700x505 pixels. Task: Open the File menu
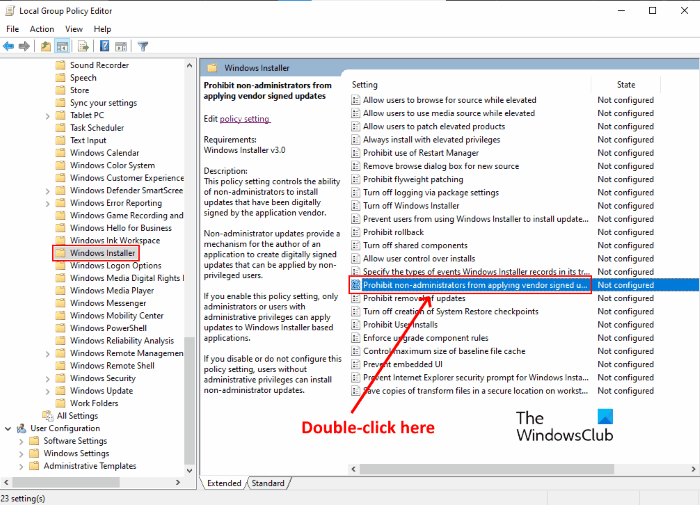(x=12, y=29)
